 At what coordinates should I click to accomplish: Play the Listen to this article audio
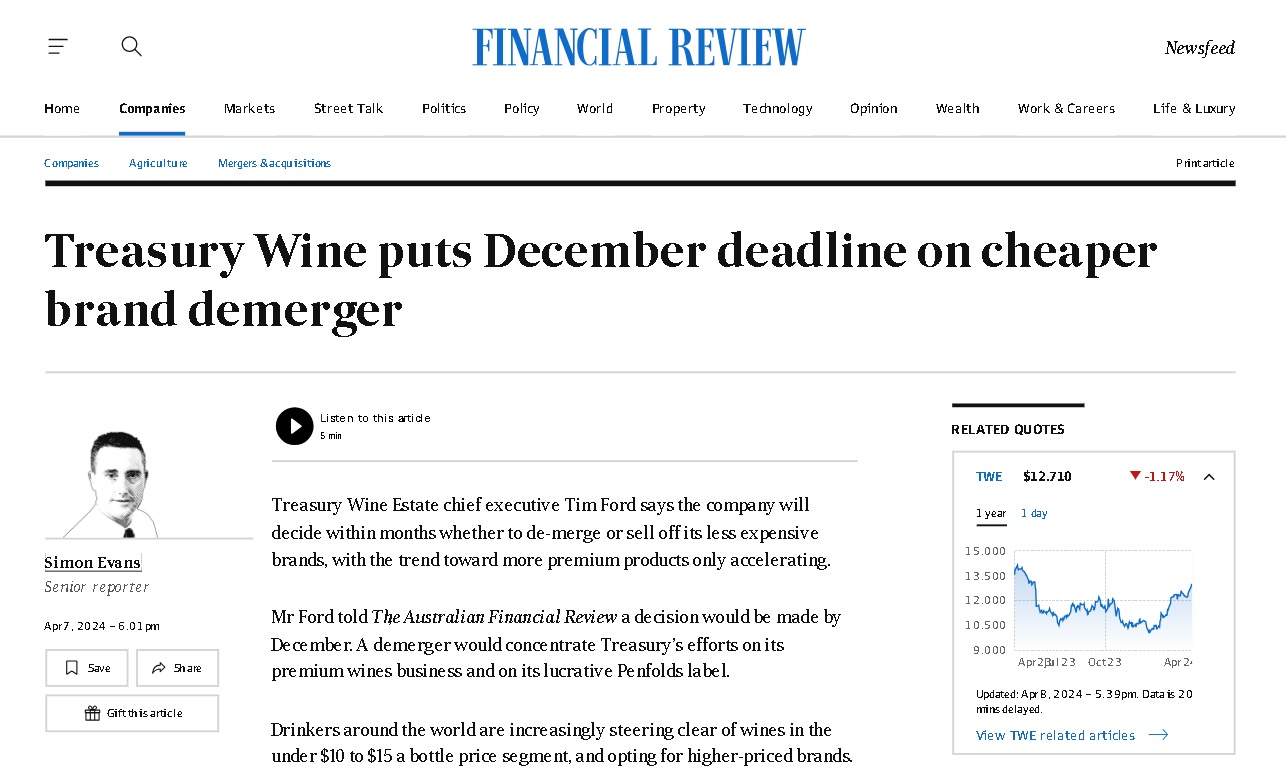tap(294, 426)
